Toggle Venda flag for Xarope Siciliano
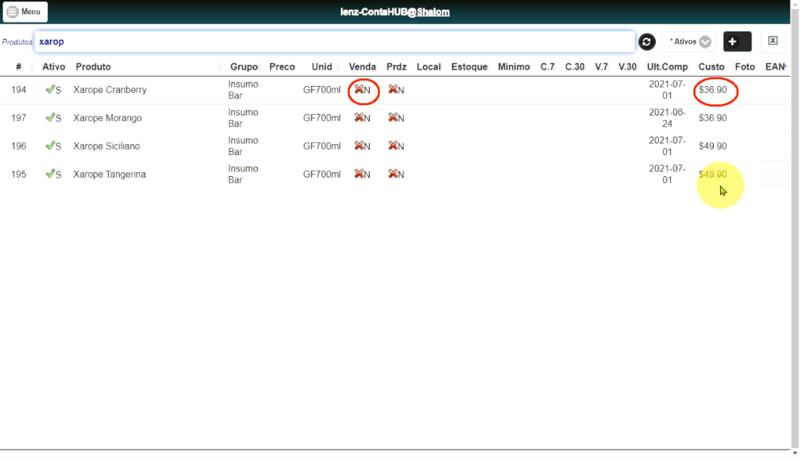 tap(362, 146)
